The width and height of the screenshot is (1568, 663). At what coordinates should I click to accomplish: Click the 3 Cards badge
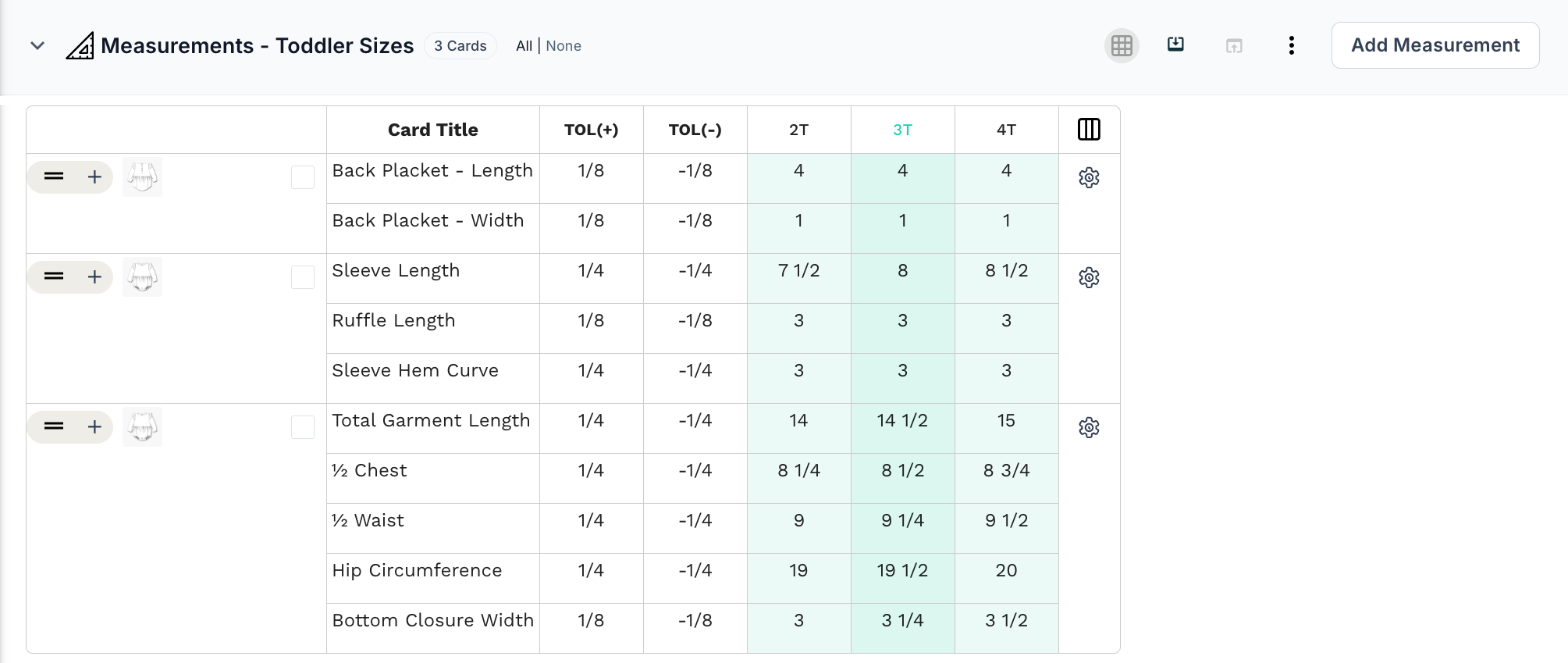[460, 46]
